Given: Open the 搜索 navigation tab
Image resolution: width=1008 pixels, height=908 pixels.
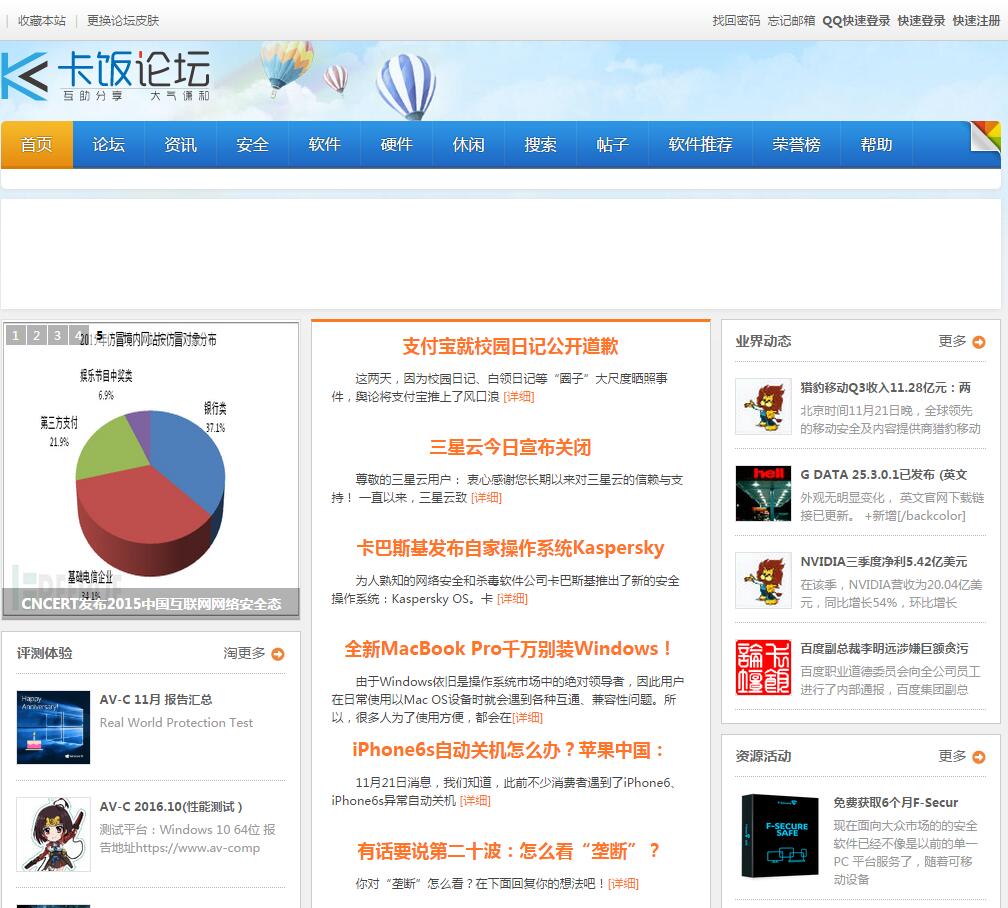Looking at the screenshot, I should 541,145.
